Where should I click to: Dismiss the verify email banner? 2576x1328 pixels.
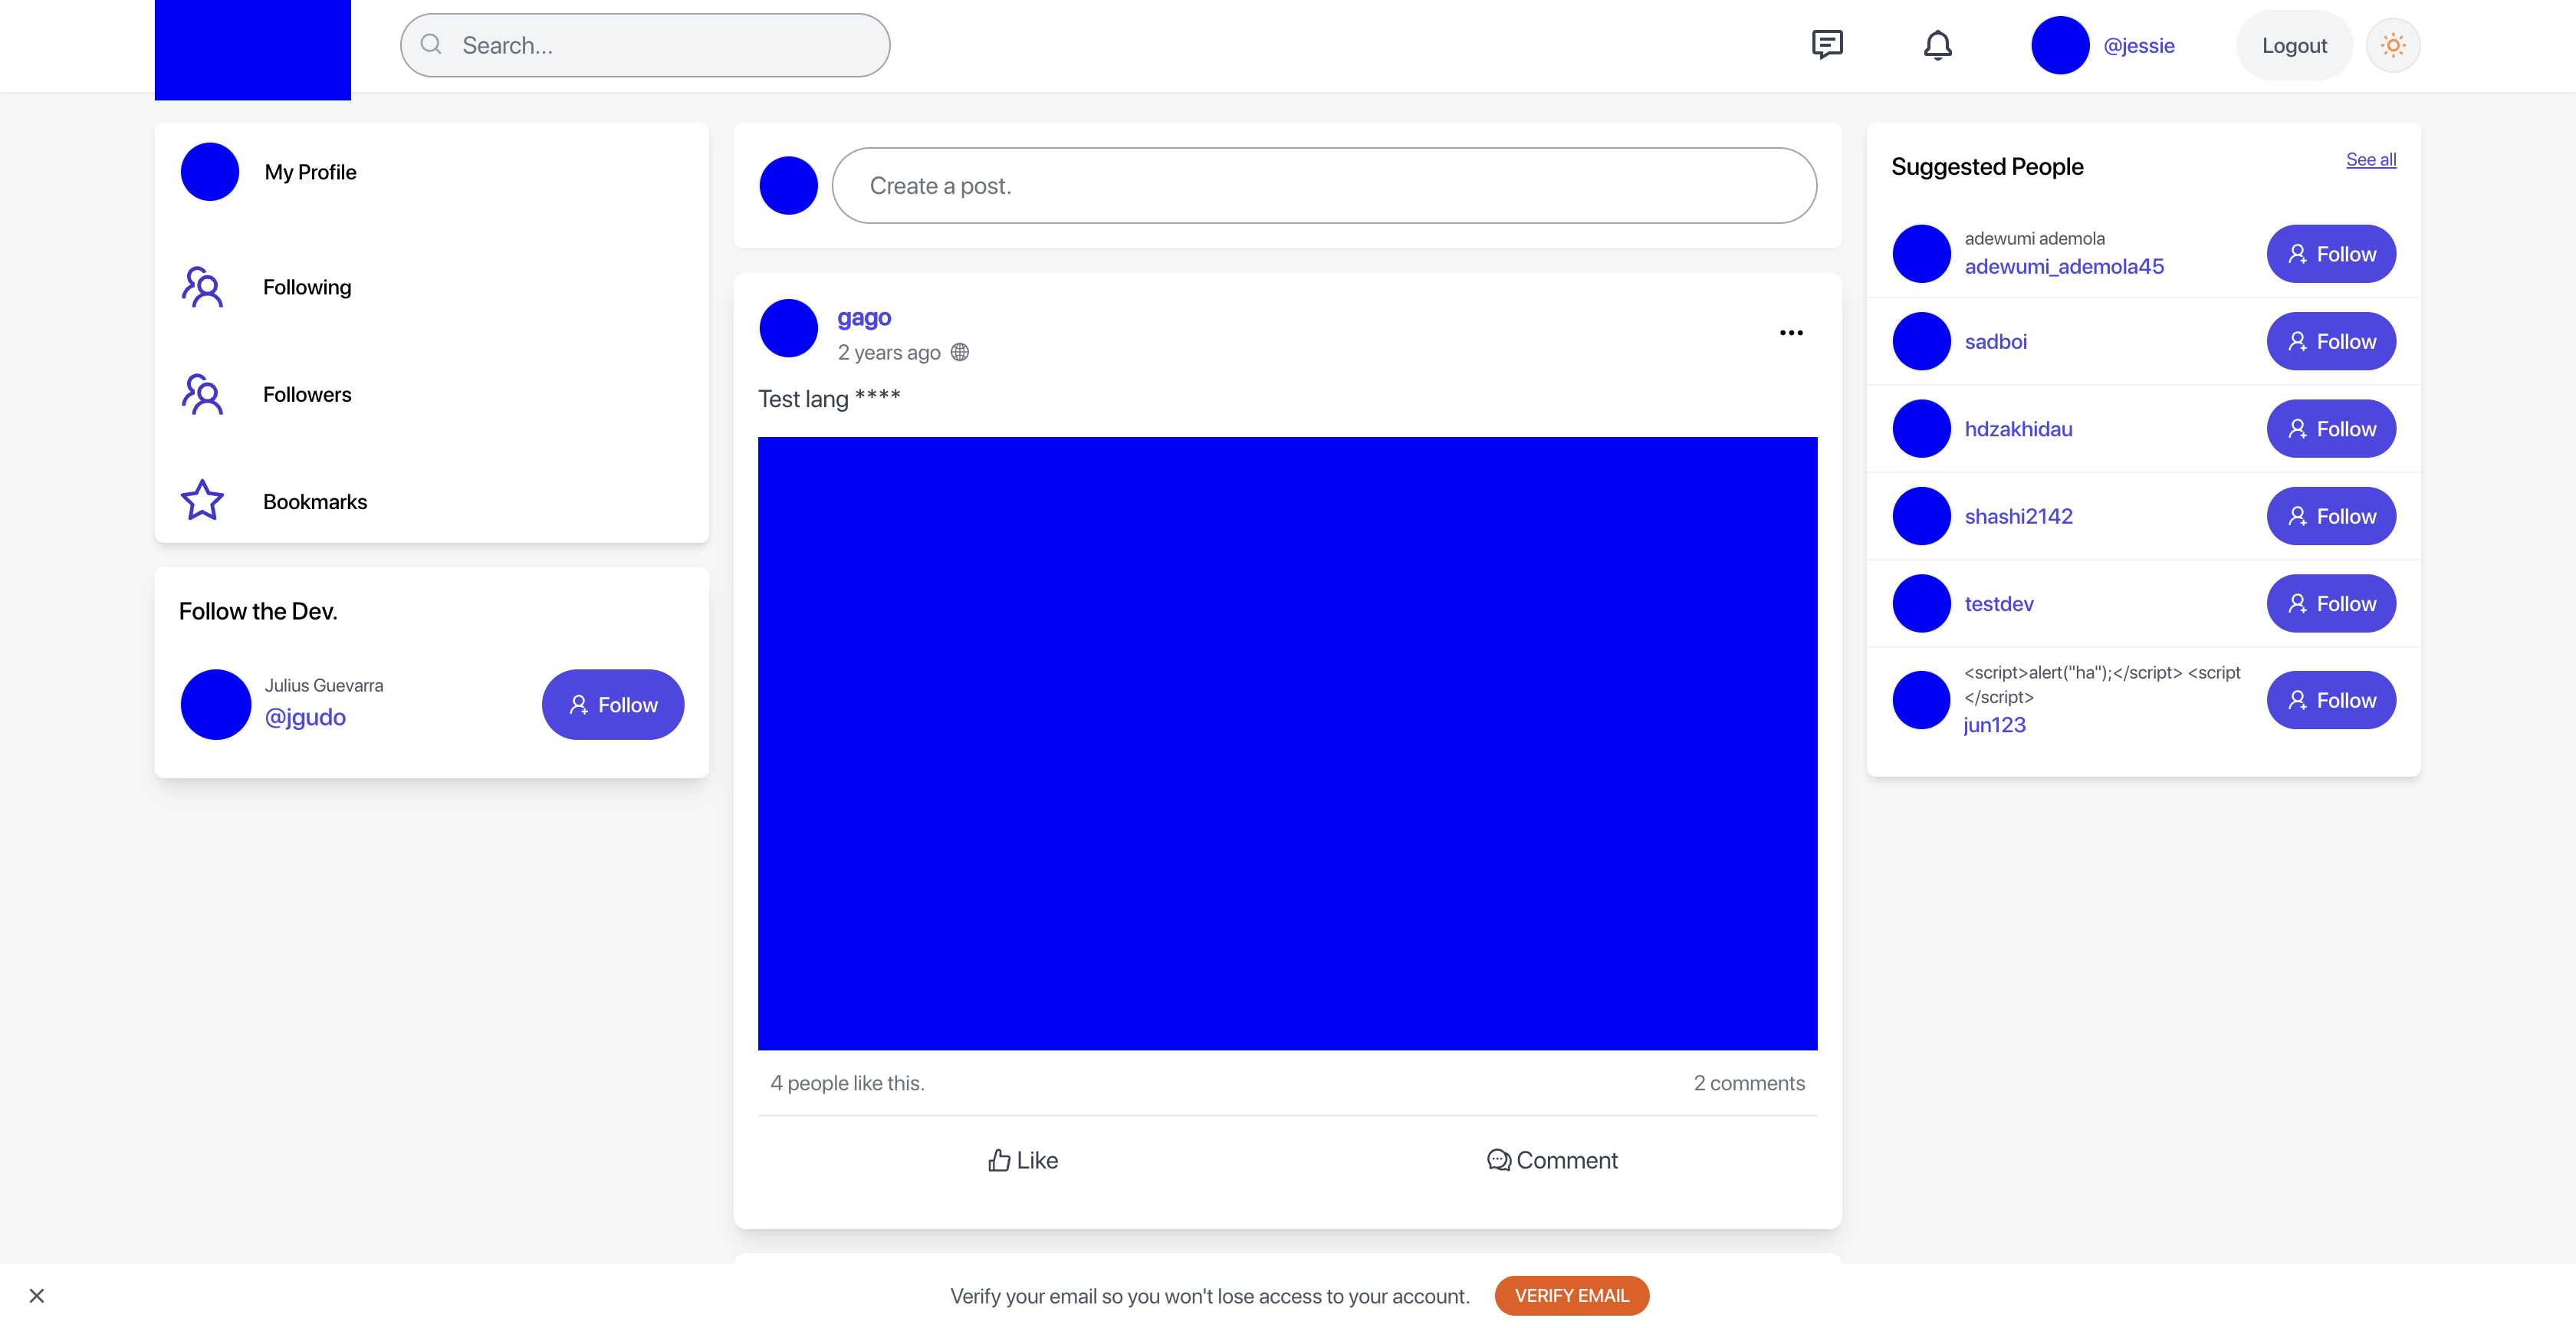(37, 1296)
